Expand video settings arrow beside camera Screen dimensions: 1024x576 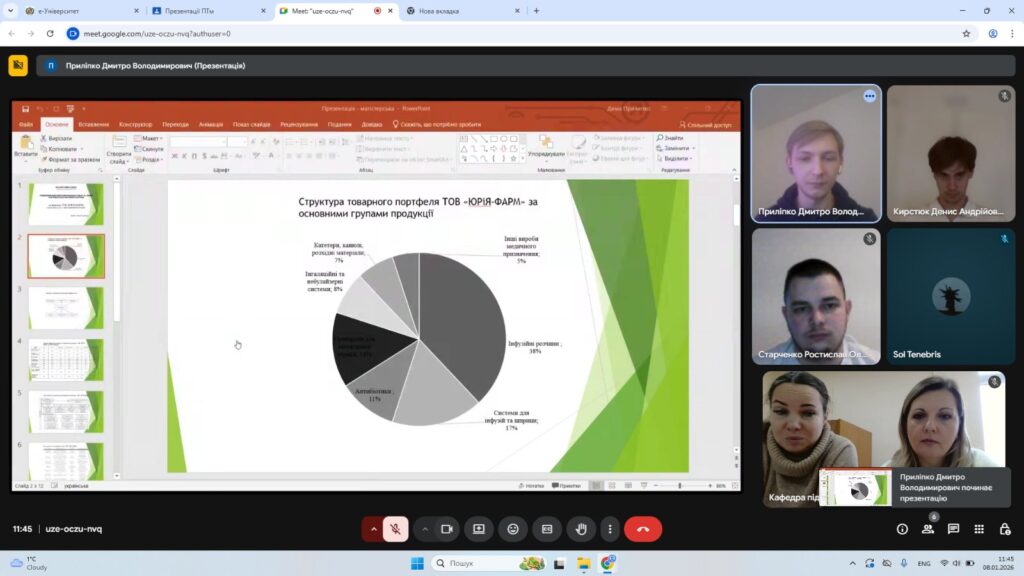click(x=425, y=529)
